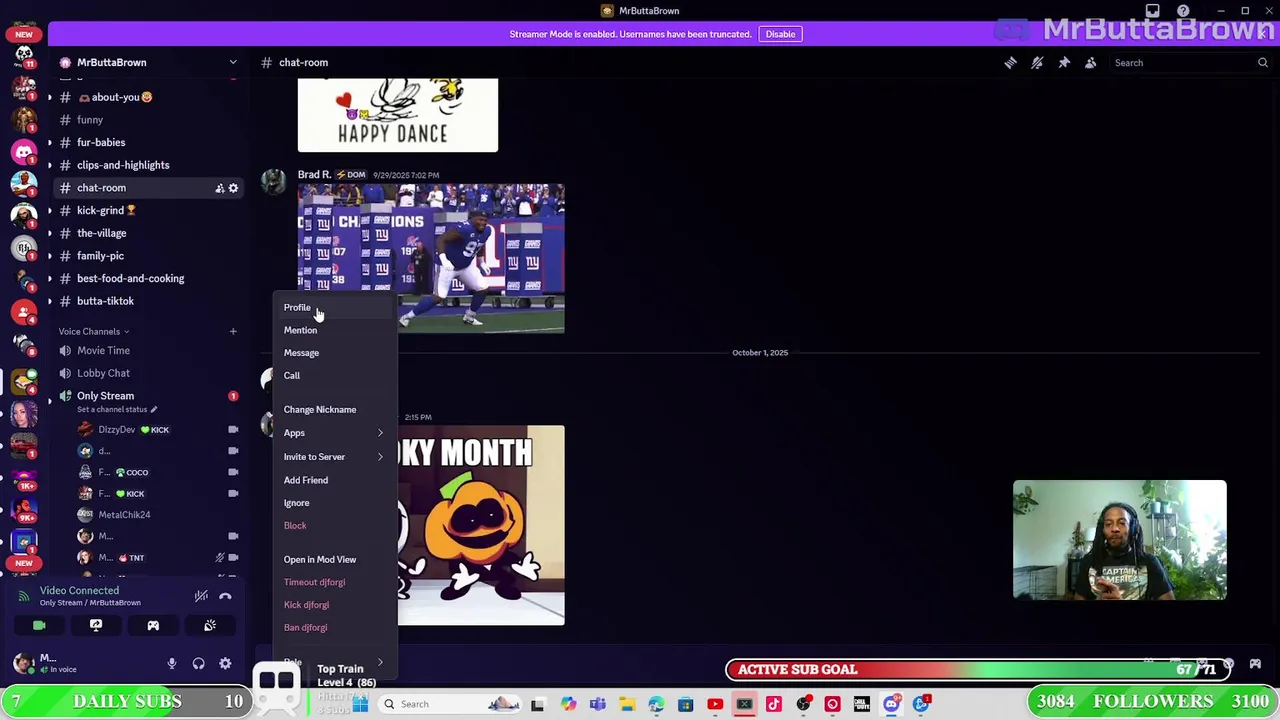The image size is (1280, 720).
Task: Open the Inbox icon in the title bar
Action: 1153,11
